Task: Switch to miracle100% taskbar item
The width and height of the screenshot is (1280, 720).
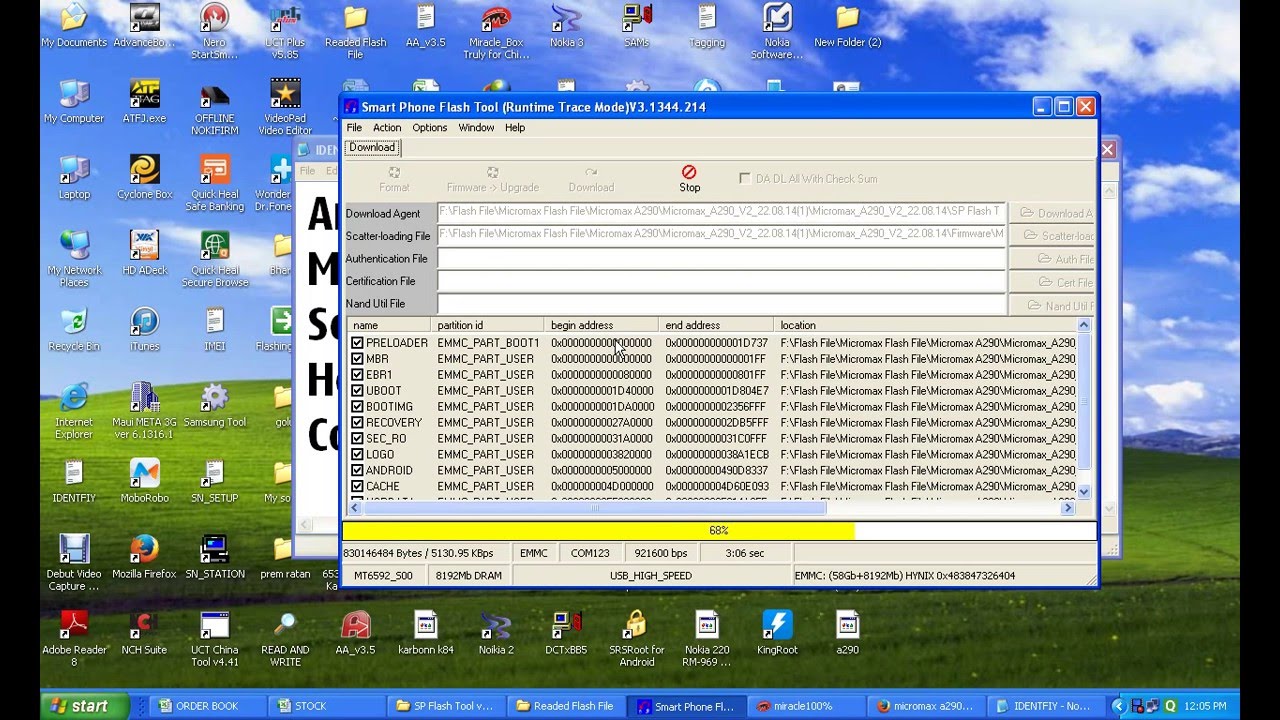Action: (806, 706)
